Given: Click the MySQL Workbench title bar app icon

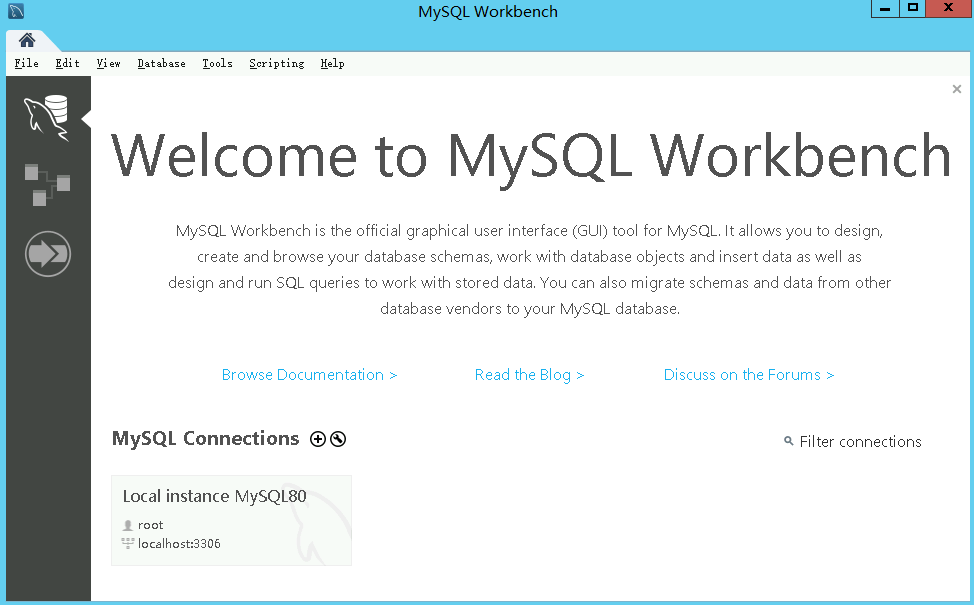Looking at the screenshot, I should [16, 11].
